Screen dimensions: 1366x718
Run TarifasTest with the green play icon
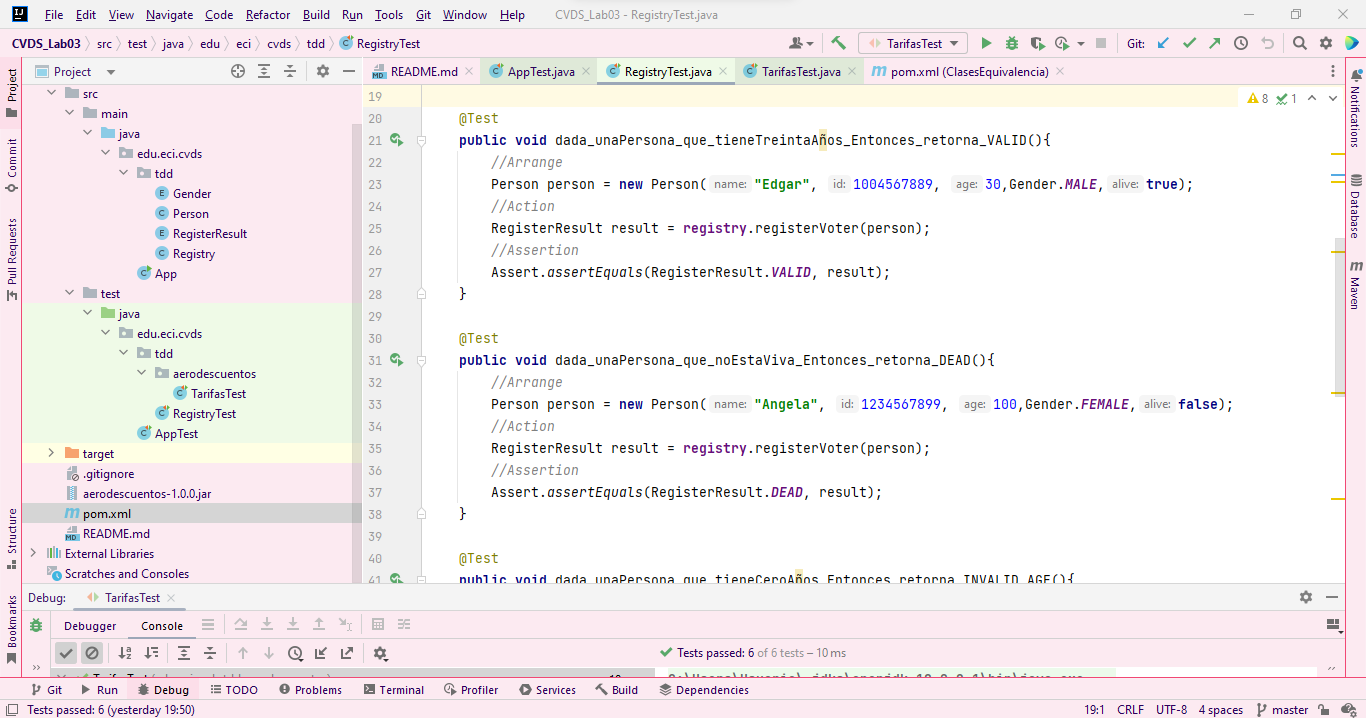click(986, 43)
